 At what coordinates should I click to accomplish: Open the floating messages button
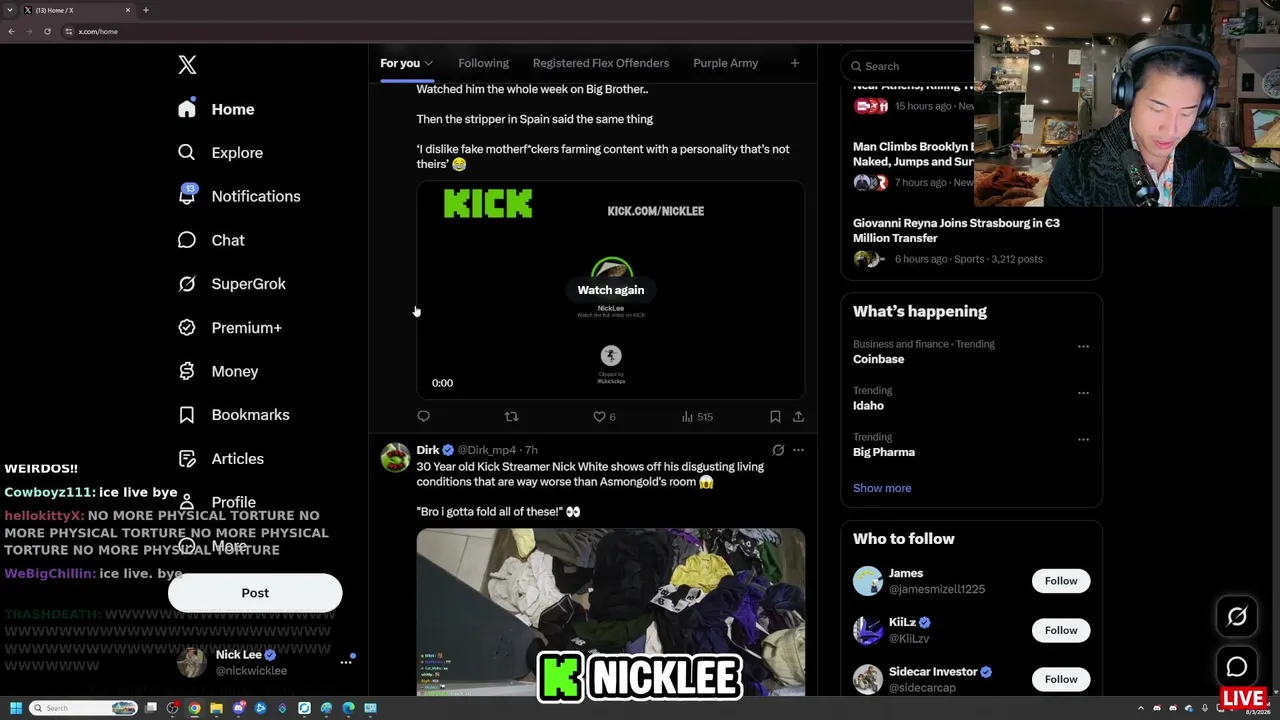coord(1237,667)
